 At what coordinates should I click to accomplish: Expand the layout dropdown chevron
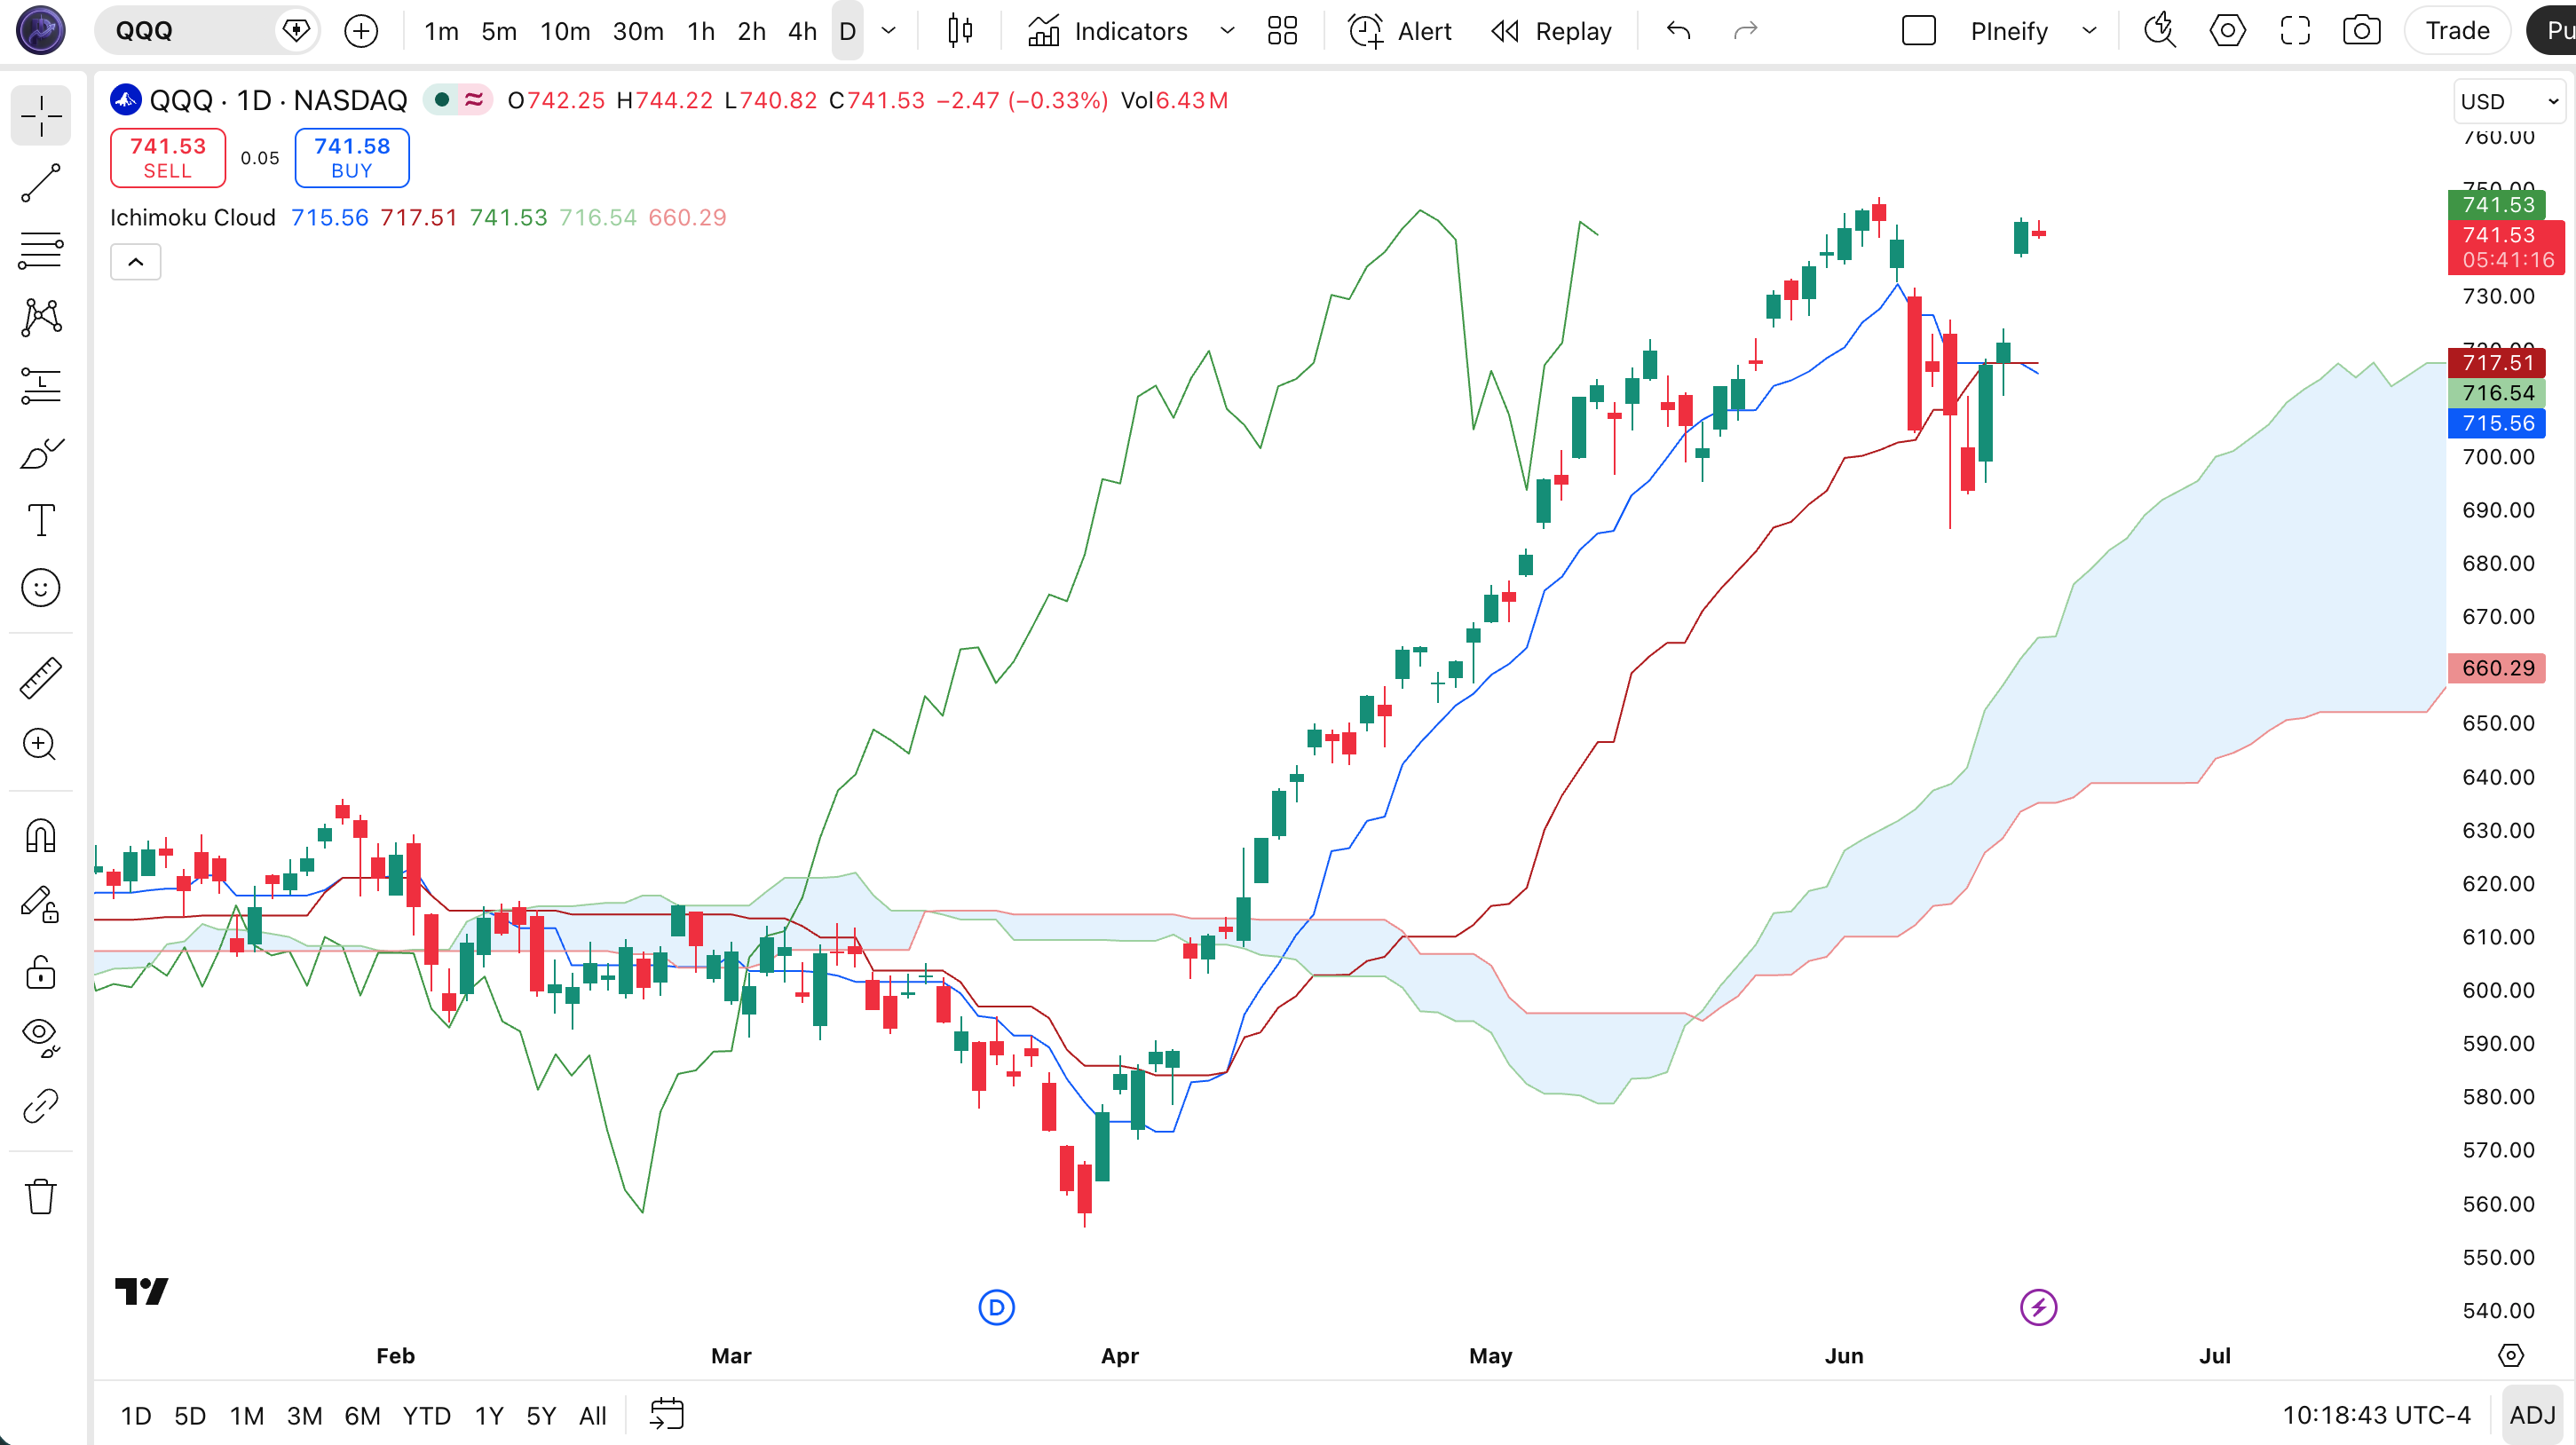(2089, 31)
